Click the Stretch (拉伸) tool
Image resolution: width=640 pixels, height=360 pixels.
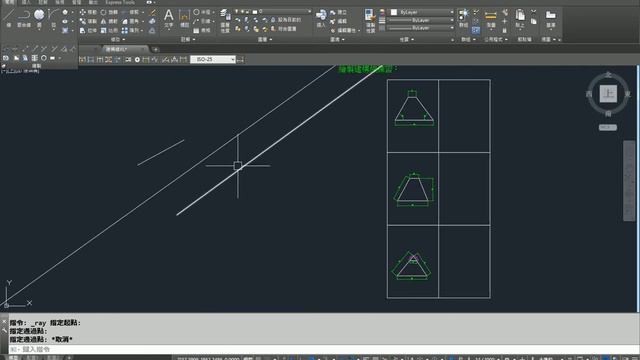(x=88, y=31)
